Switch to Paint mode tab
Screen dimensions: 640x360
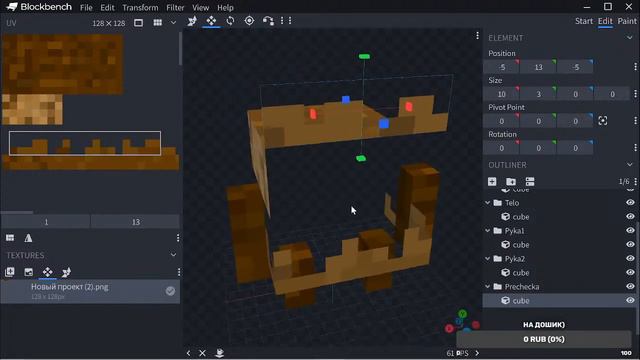coord(627,21)
